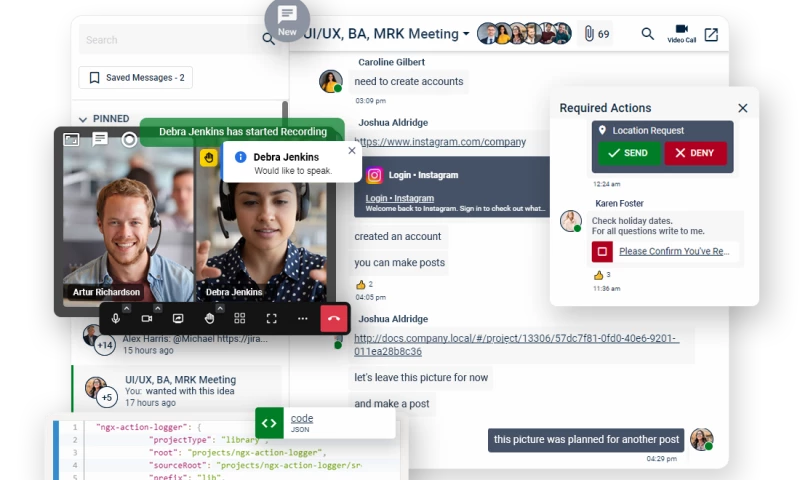Click the group members avatars in header
Screen dimensions: 800x480
click(524, 34)
